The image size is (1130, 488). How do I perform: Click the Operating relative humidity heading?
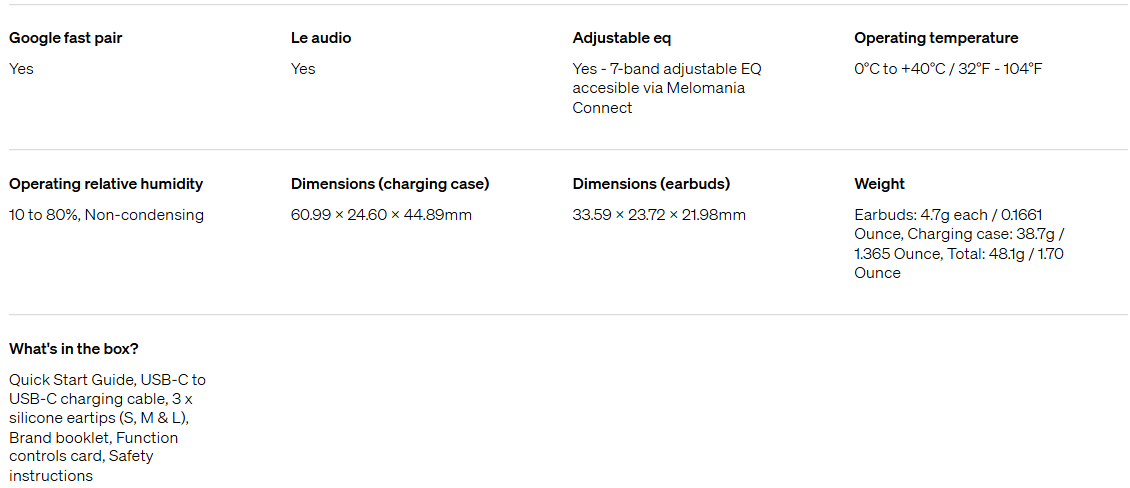coord(106,184)
